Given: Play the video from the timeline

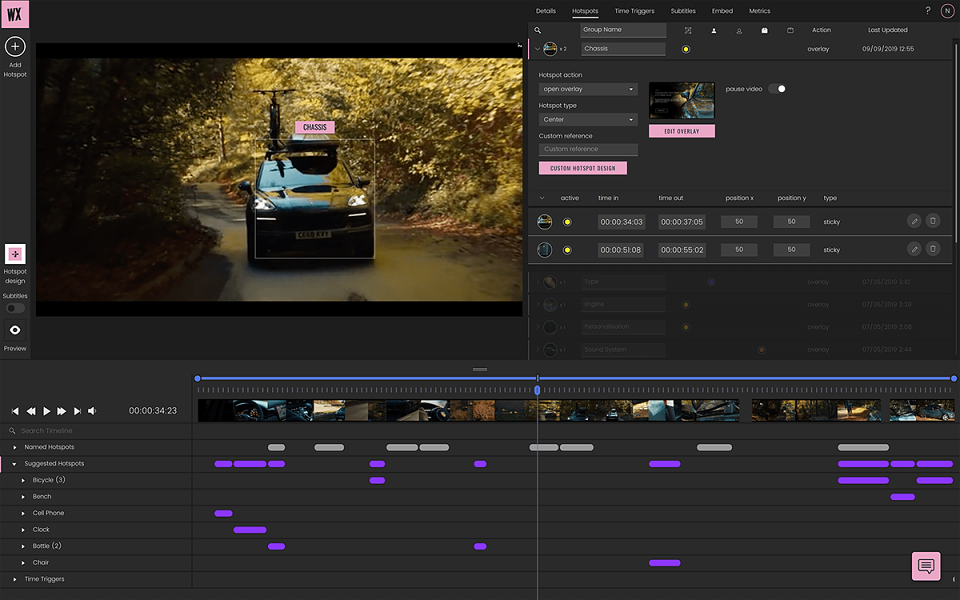Looking at the screenshot, I should [x=47, y=411].
